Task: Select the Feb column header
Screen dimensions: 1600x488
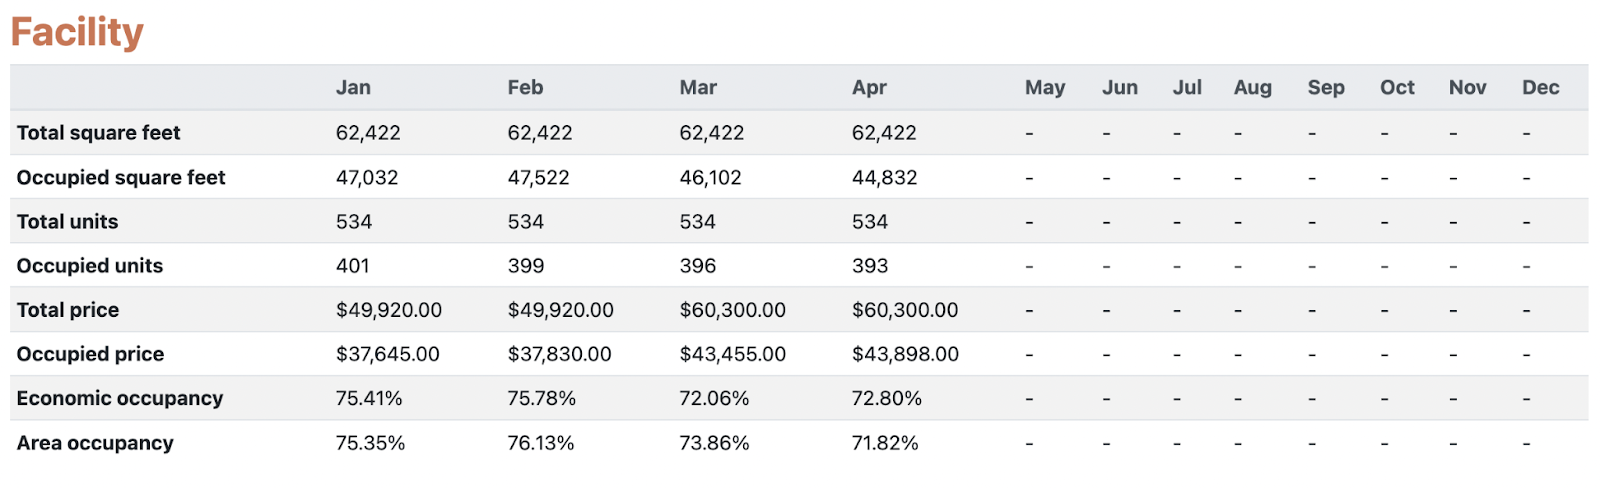Action: (525, 88)
